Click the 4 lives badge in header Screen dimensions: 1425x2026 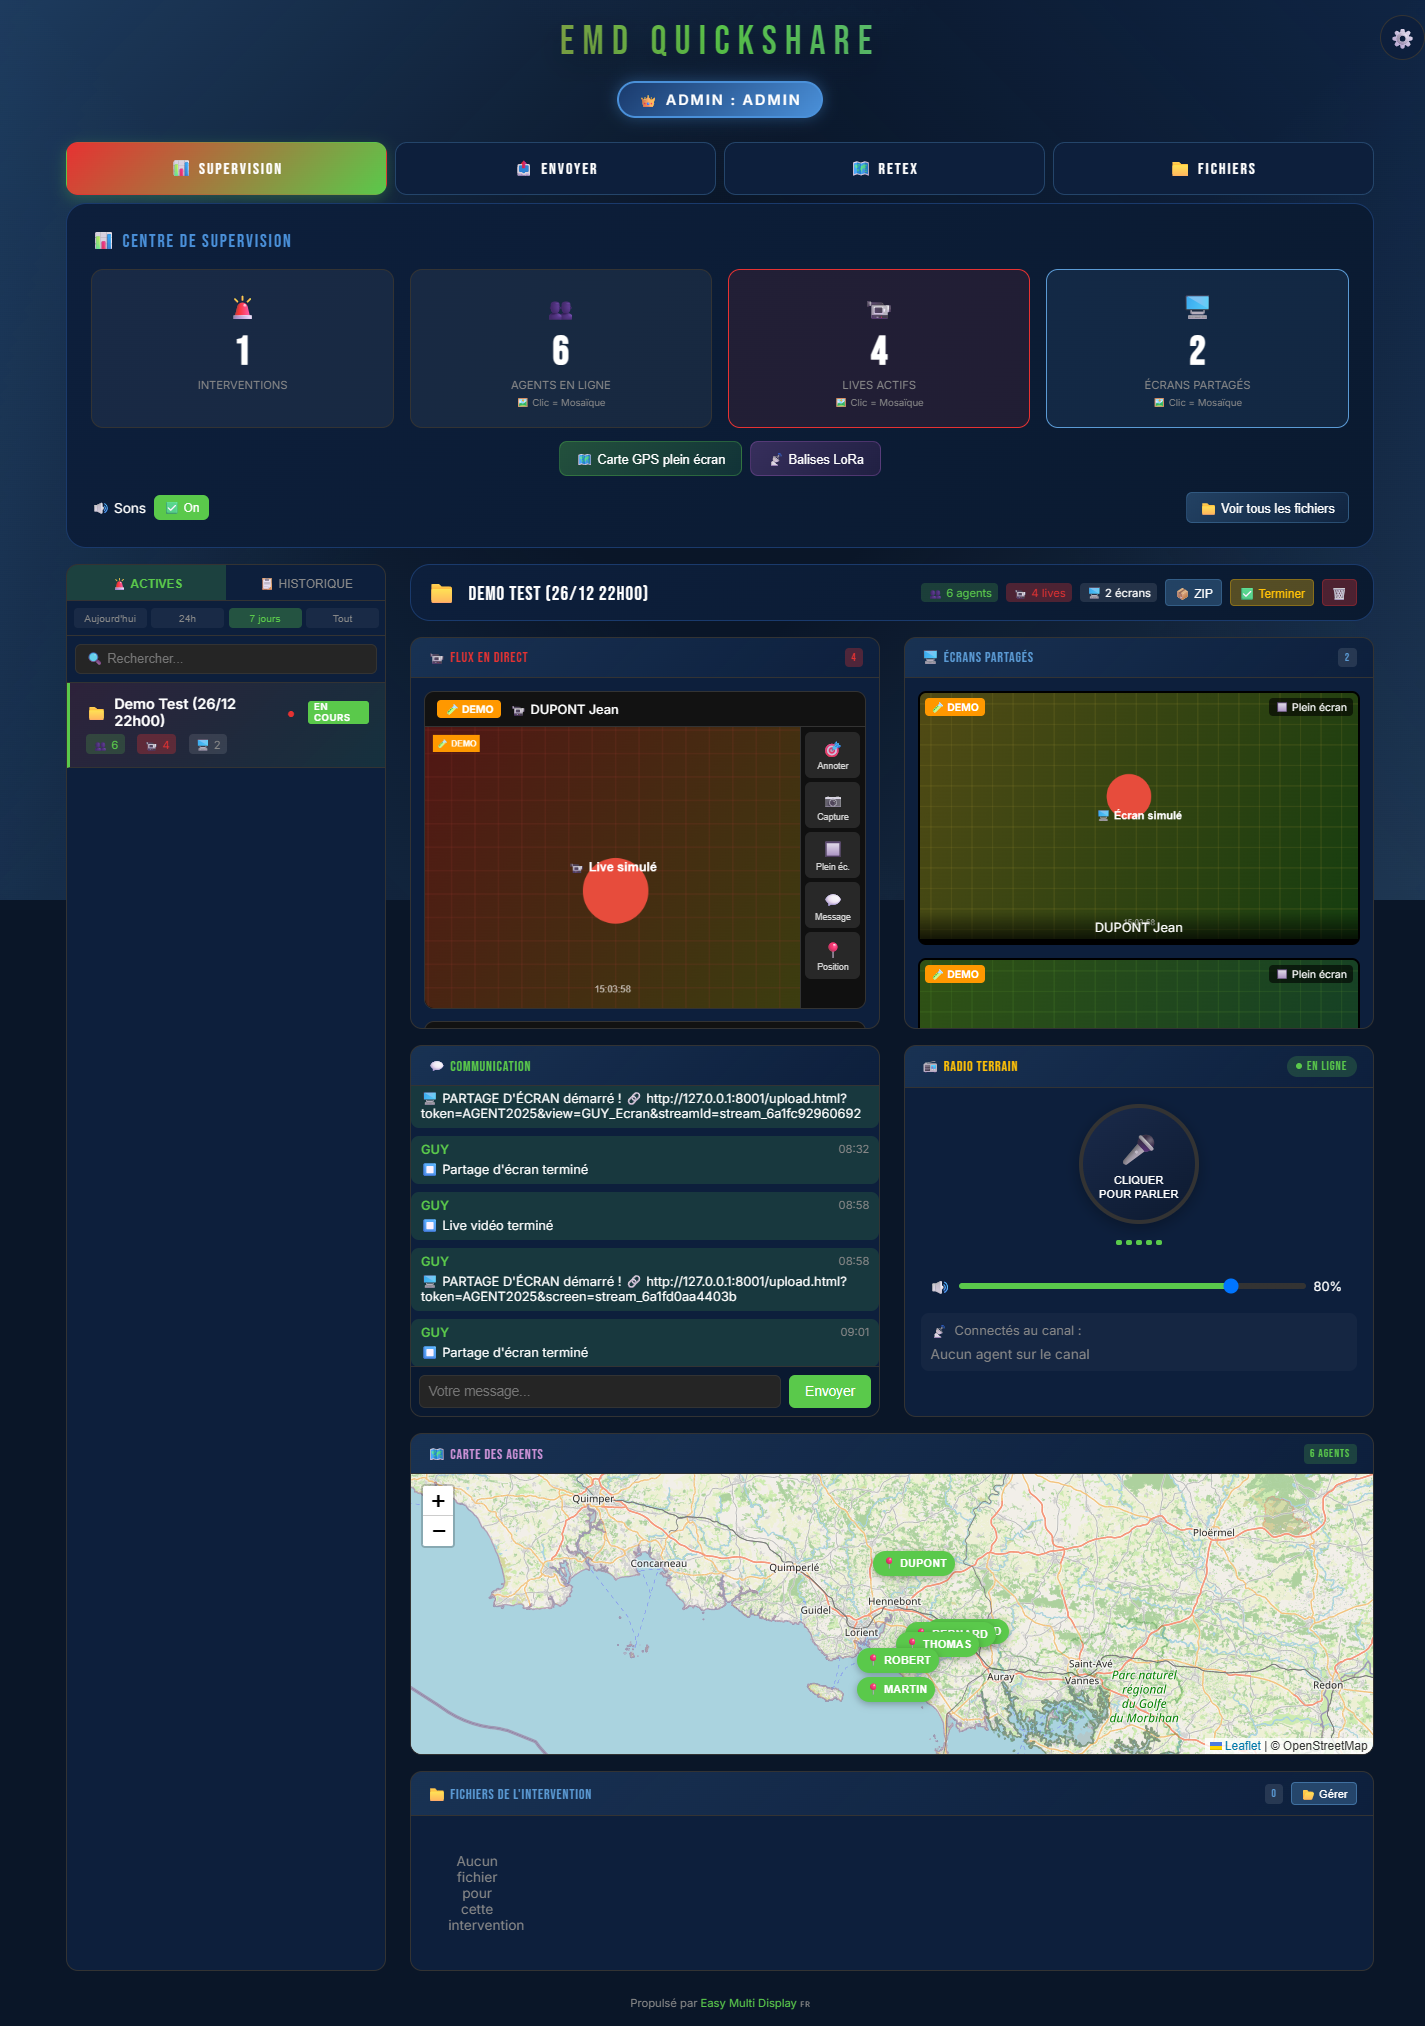coord(1039,593)
